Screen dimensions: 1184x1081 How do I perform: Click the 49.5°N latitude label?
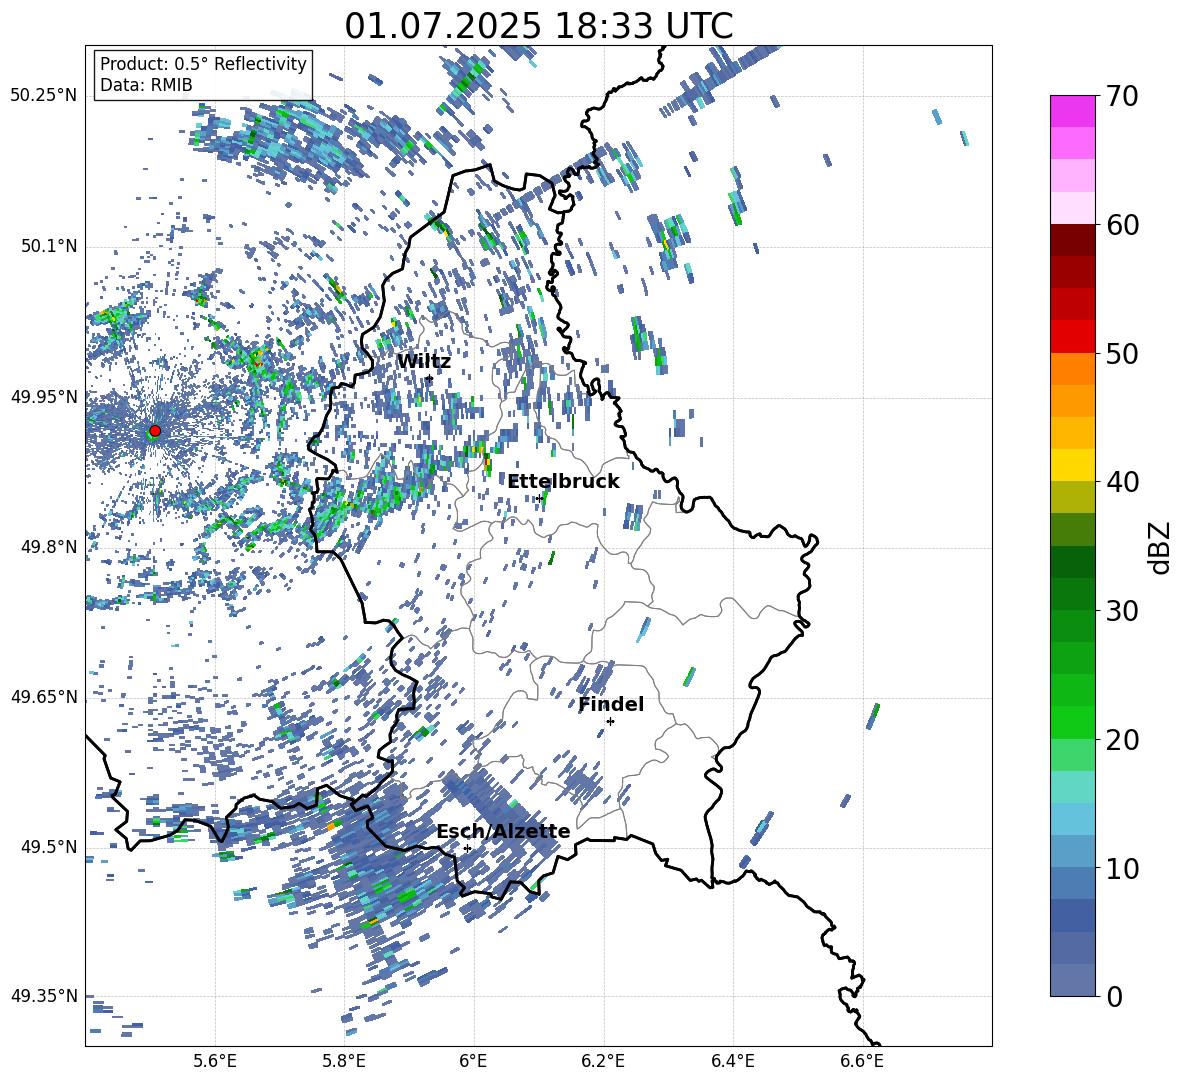(x=48, y=846)
